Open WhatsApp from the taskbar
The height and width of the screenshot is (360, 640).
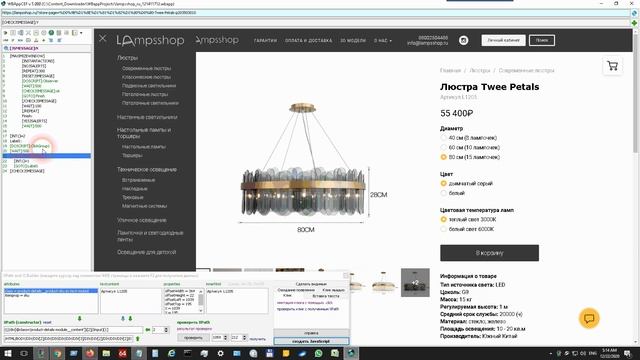pyautogui.click(x=318, y=353)
